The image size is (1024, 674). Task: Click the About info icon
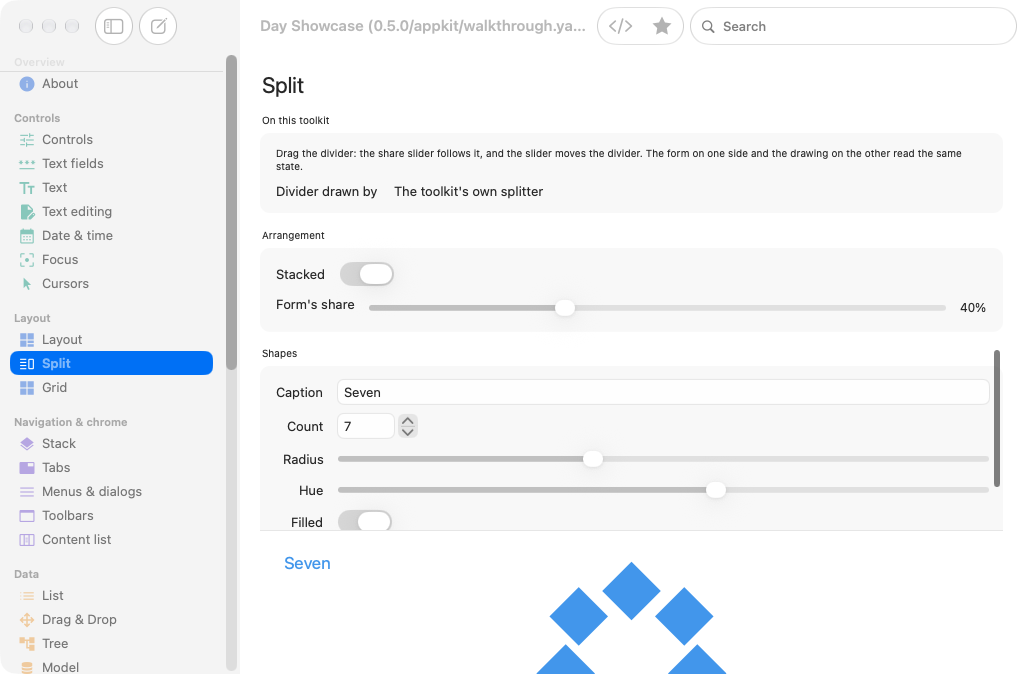27,84
